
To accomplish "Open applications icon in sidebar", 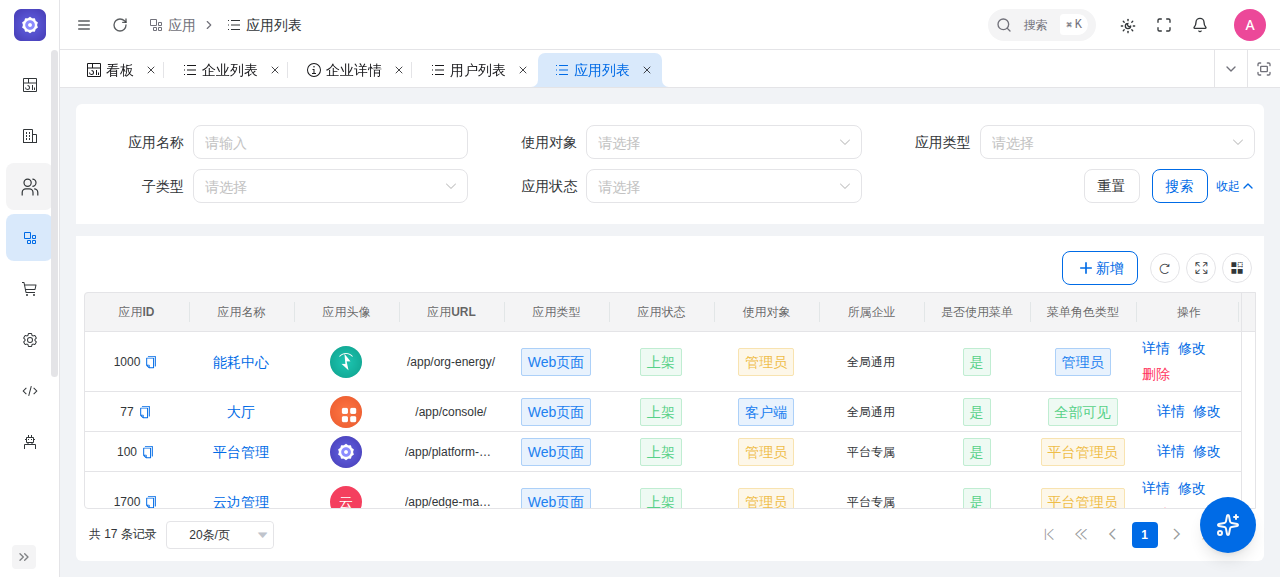I will (x=30, y=238).
